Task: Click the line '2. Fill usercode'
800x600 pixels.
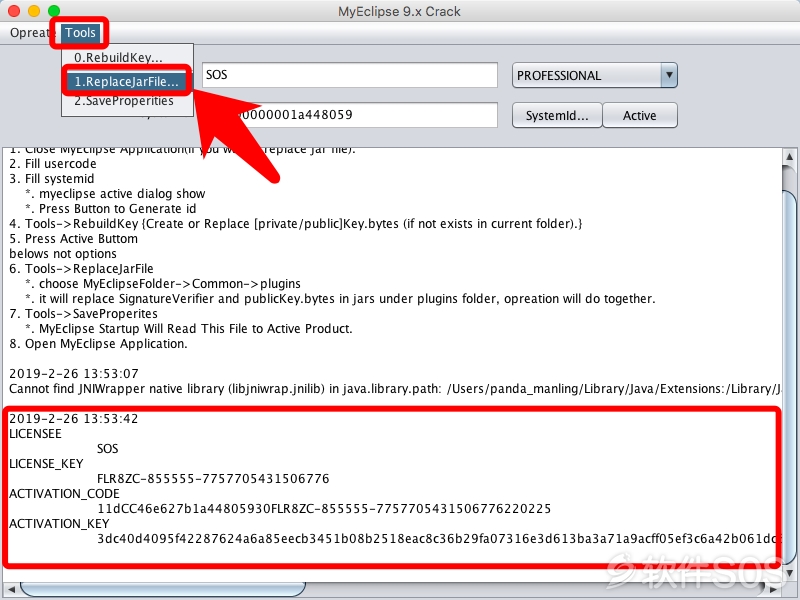Action: click(x=53, y=164)
